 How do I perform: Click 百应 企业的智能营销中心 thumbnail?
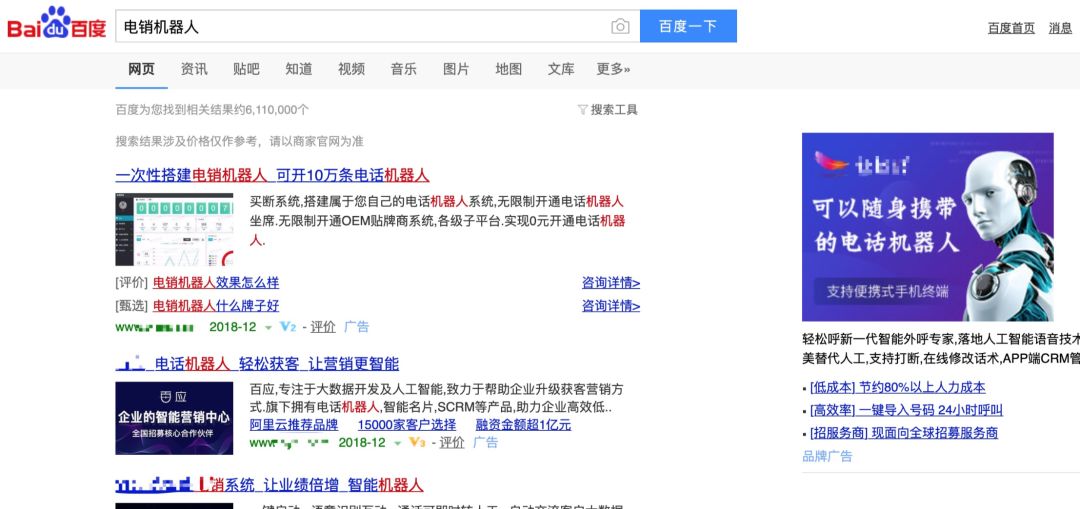coord(174,418)
